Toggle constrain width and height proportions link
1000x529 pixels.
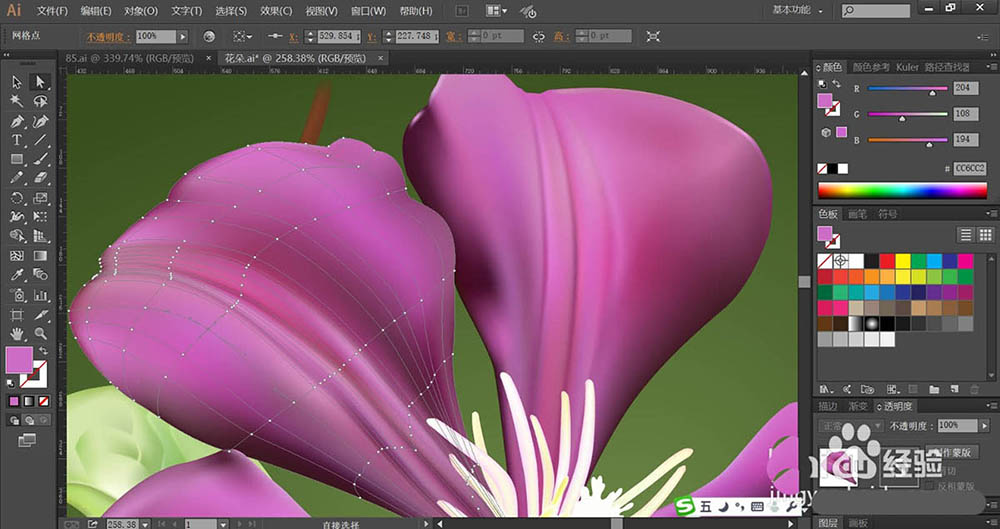539,36
